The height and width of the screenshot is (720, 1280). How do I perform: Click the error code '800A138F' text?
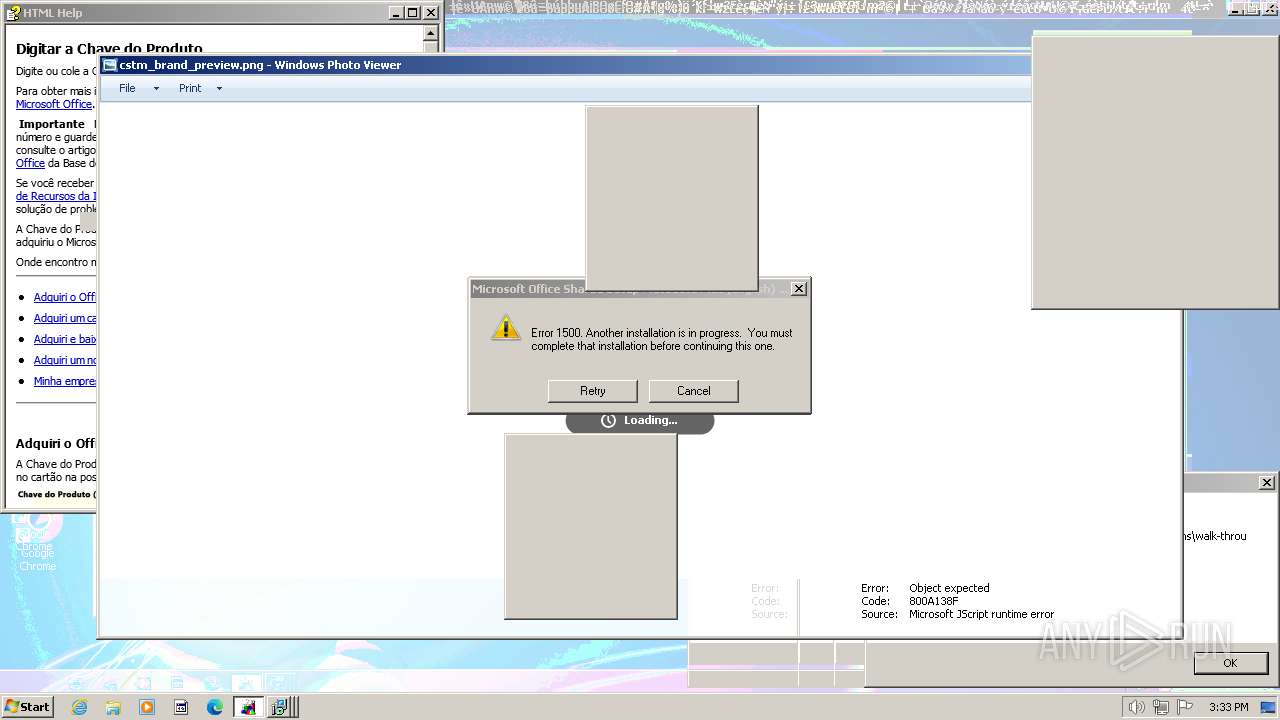933,601
